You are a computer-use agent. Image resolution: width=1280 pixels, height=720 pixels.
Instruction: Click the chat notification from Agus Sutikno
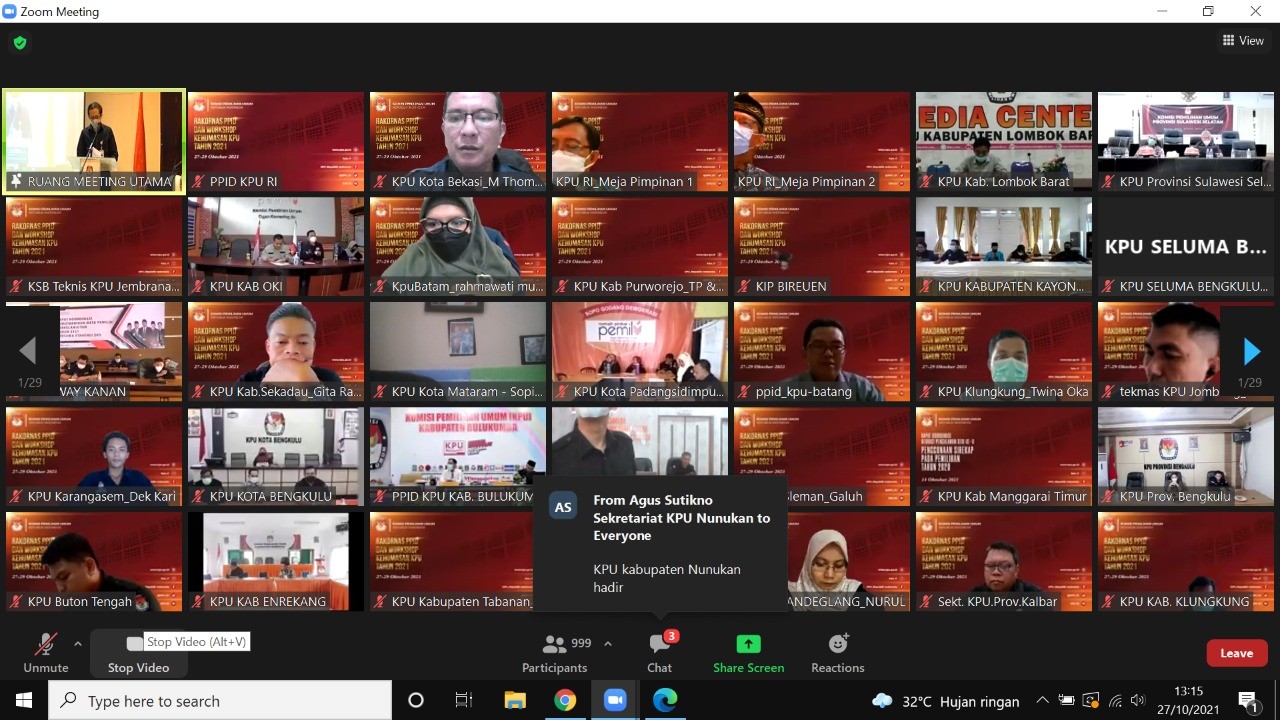[660, 543]
